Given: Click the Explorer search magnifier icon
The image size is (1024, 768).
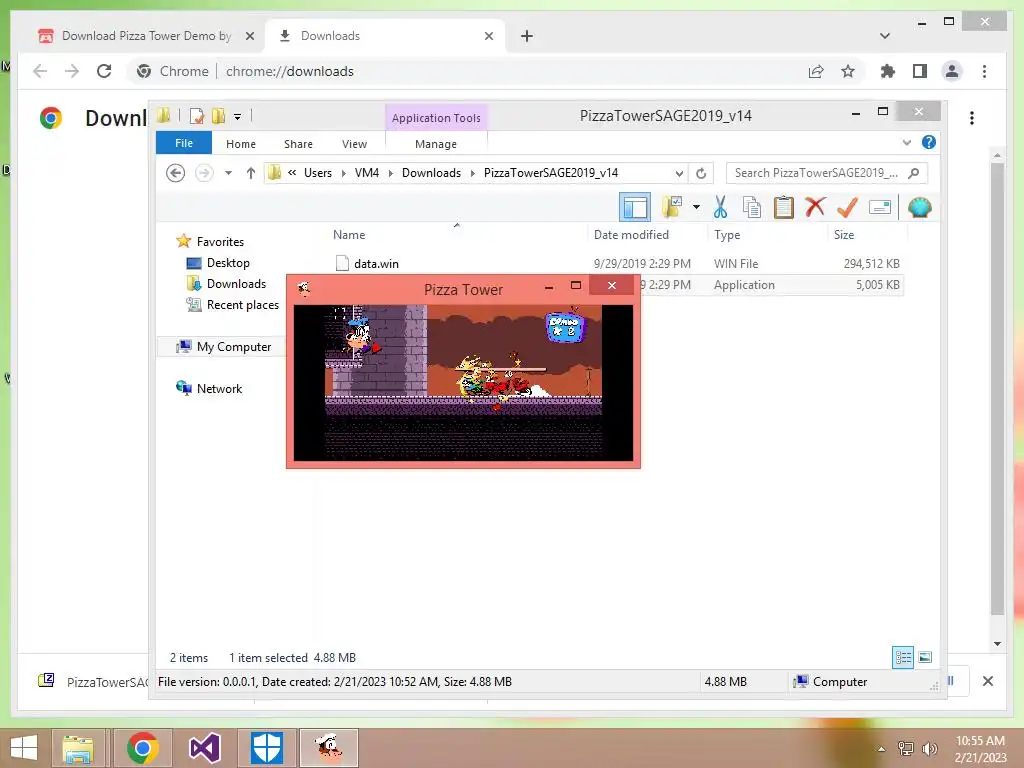Looking at the screenshot, I should point(914,173).
